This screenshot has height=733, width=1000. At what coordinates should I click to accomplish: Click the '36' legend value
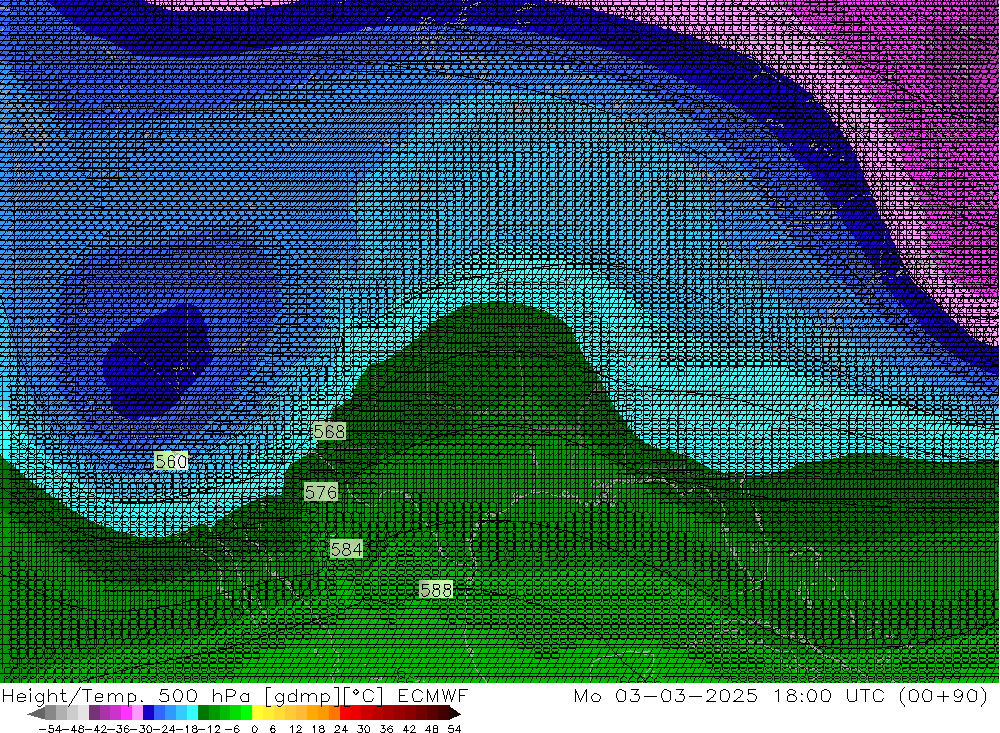coord(386,729)
